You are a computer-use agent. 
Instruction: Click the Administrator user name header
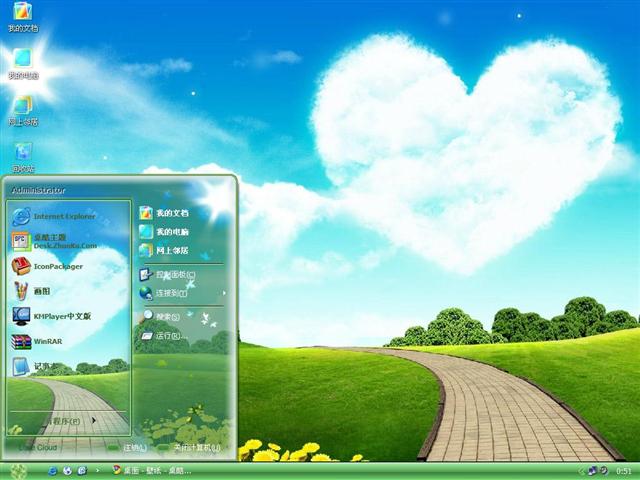point(38,190)
